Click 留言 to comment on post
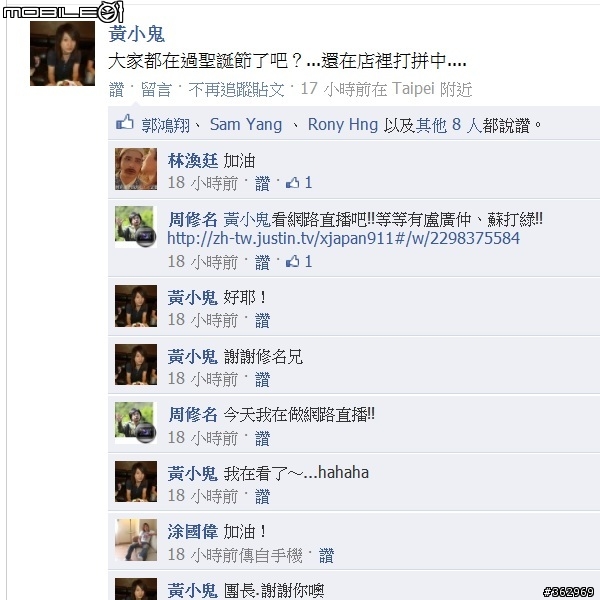The width and height of the screenshot is (600, 600). tap(156, 90)
